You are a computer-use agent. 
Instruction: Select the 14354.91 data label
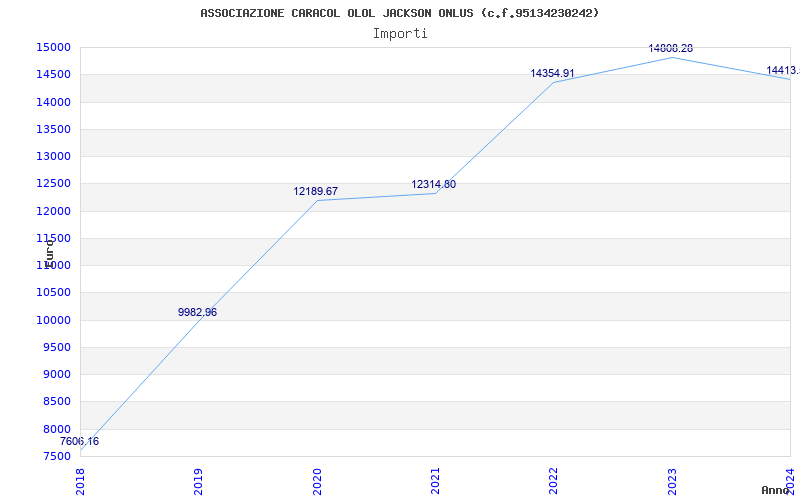(x=552, y=73)
